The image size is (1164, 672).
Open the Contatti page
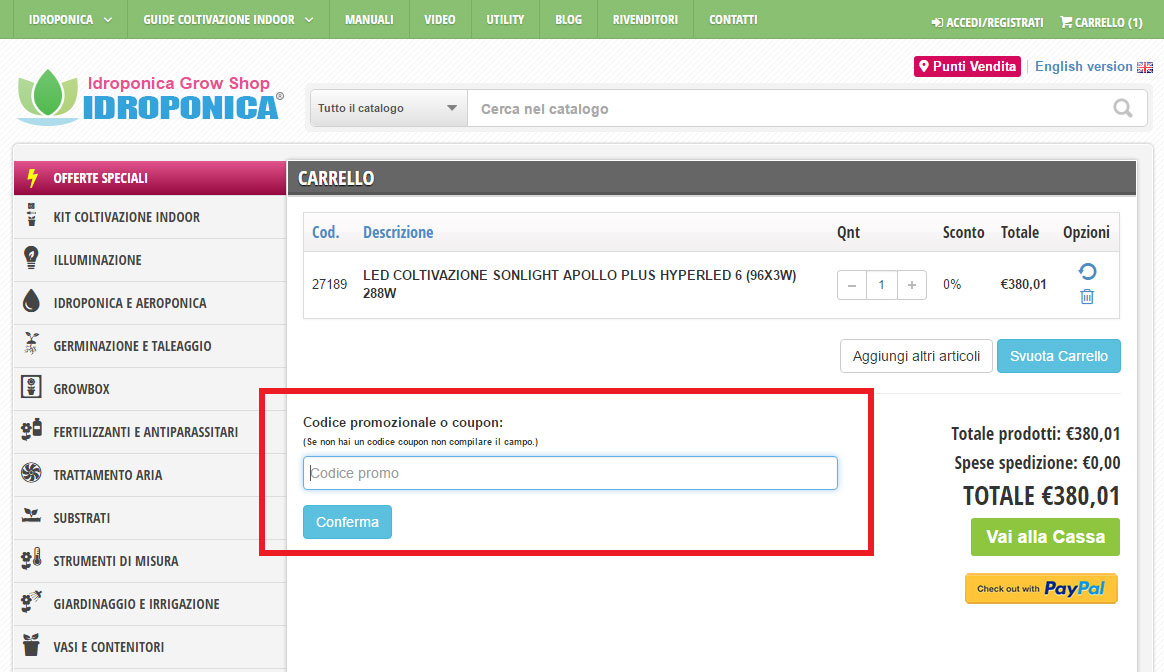[x=733, y=19]
